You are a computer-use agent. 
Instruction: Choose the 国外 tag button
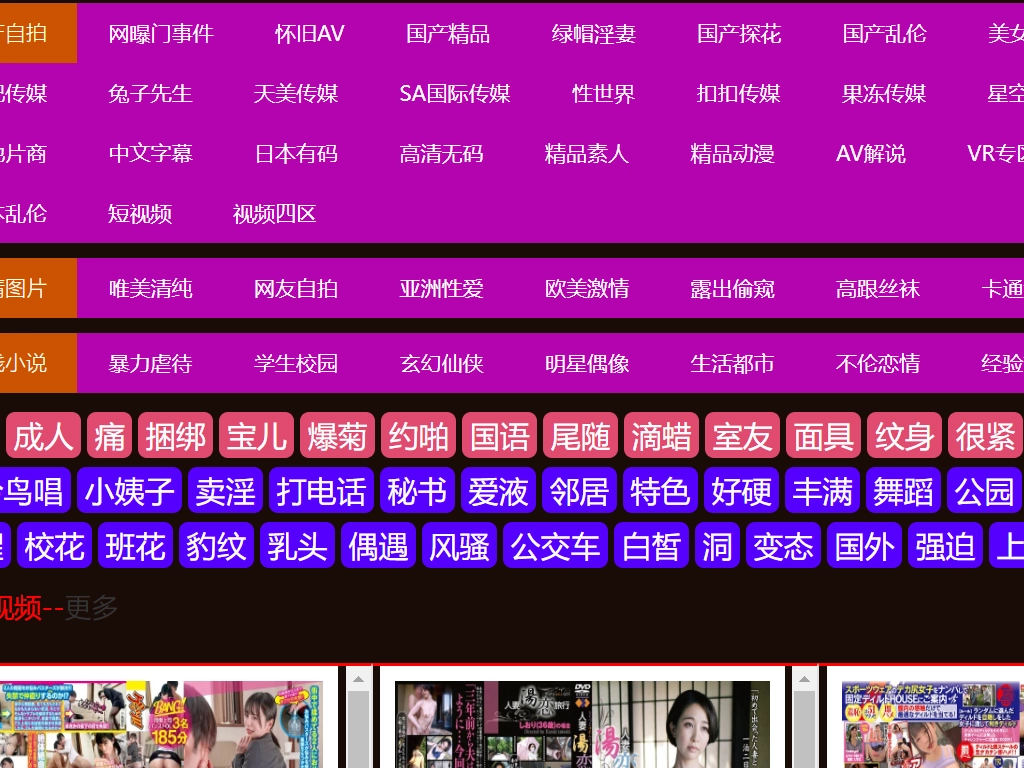point(864,546)
